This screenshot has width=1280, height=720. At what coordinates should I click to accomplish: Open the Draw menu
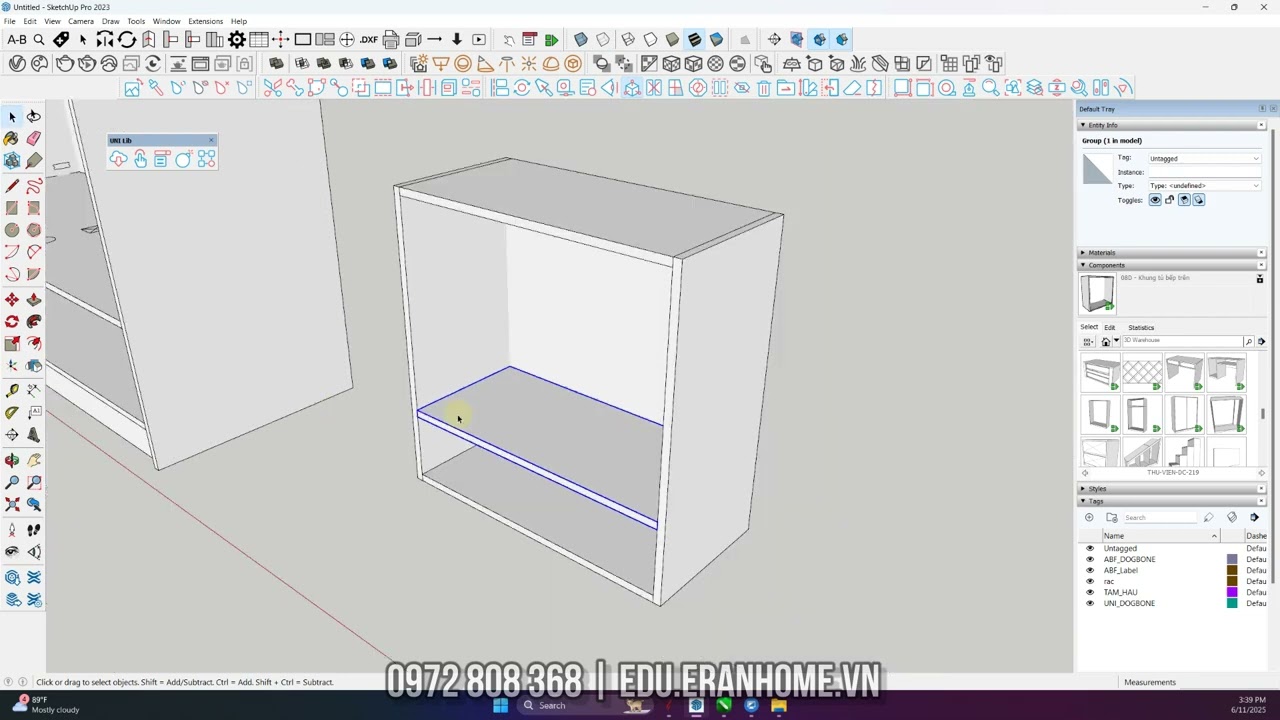(x=111, y=21)
